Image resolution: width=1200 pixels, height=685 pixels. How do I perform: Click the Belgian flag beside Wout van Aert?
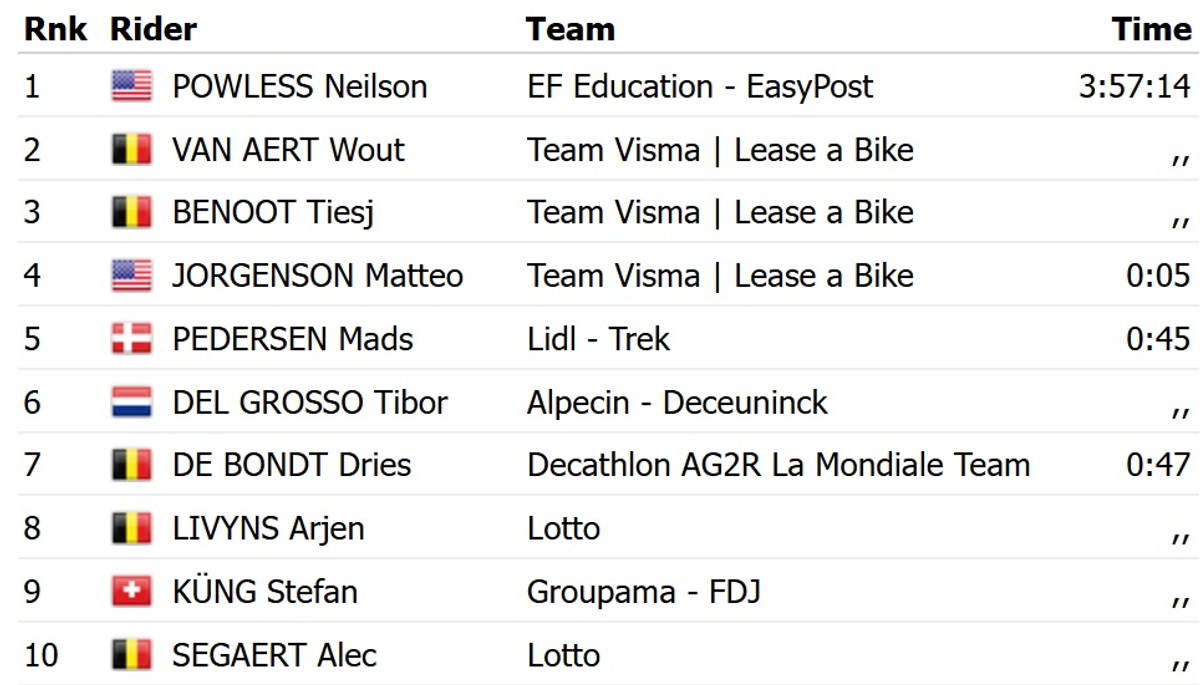point(131,150)
